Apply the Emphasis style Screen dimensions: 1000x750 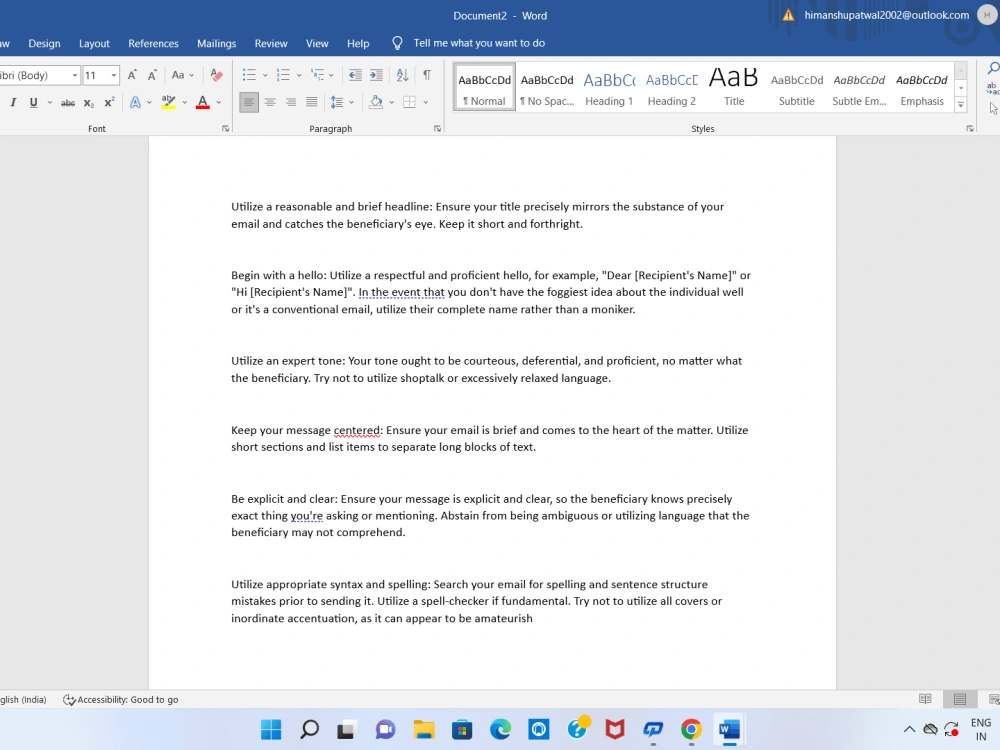[x=922, y=88]
